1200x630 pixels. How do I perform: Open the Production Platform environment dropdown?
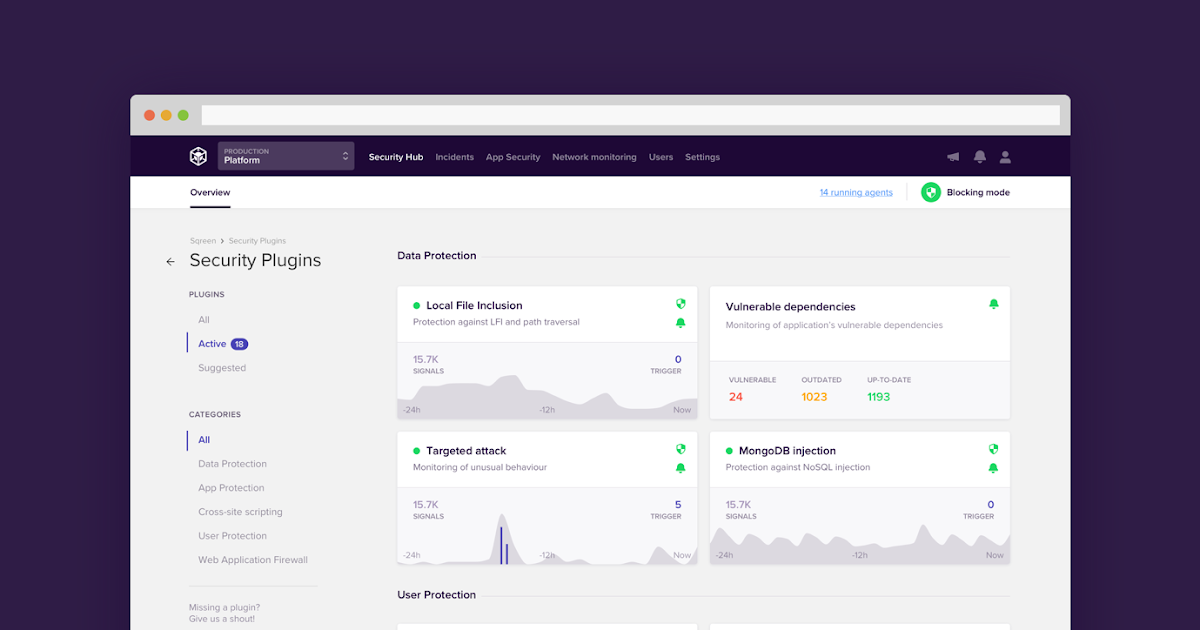pos(286,156)
